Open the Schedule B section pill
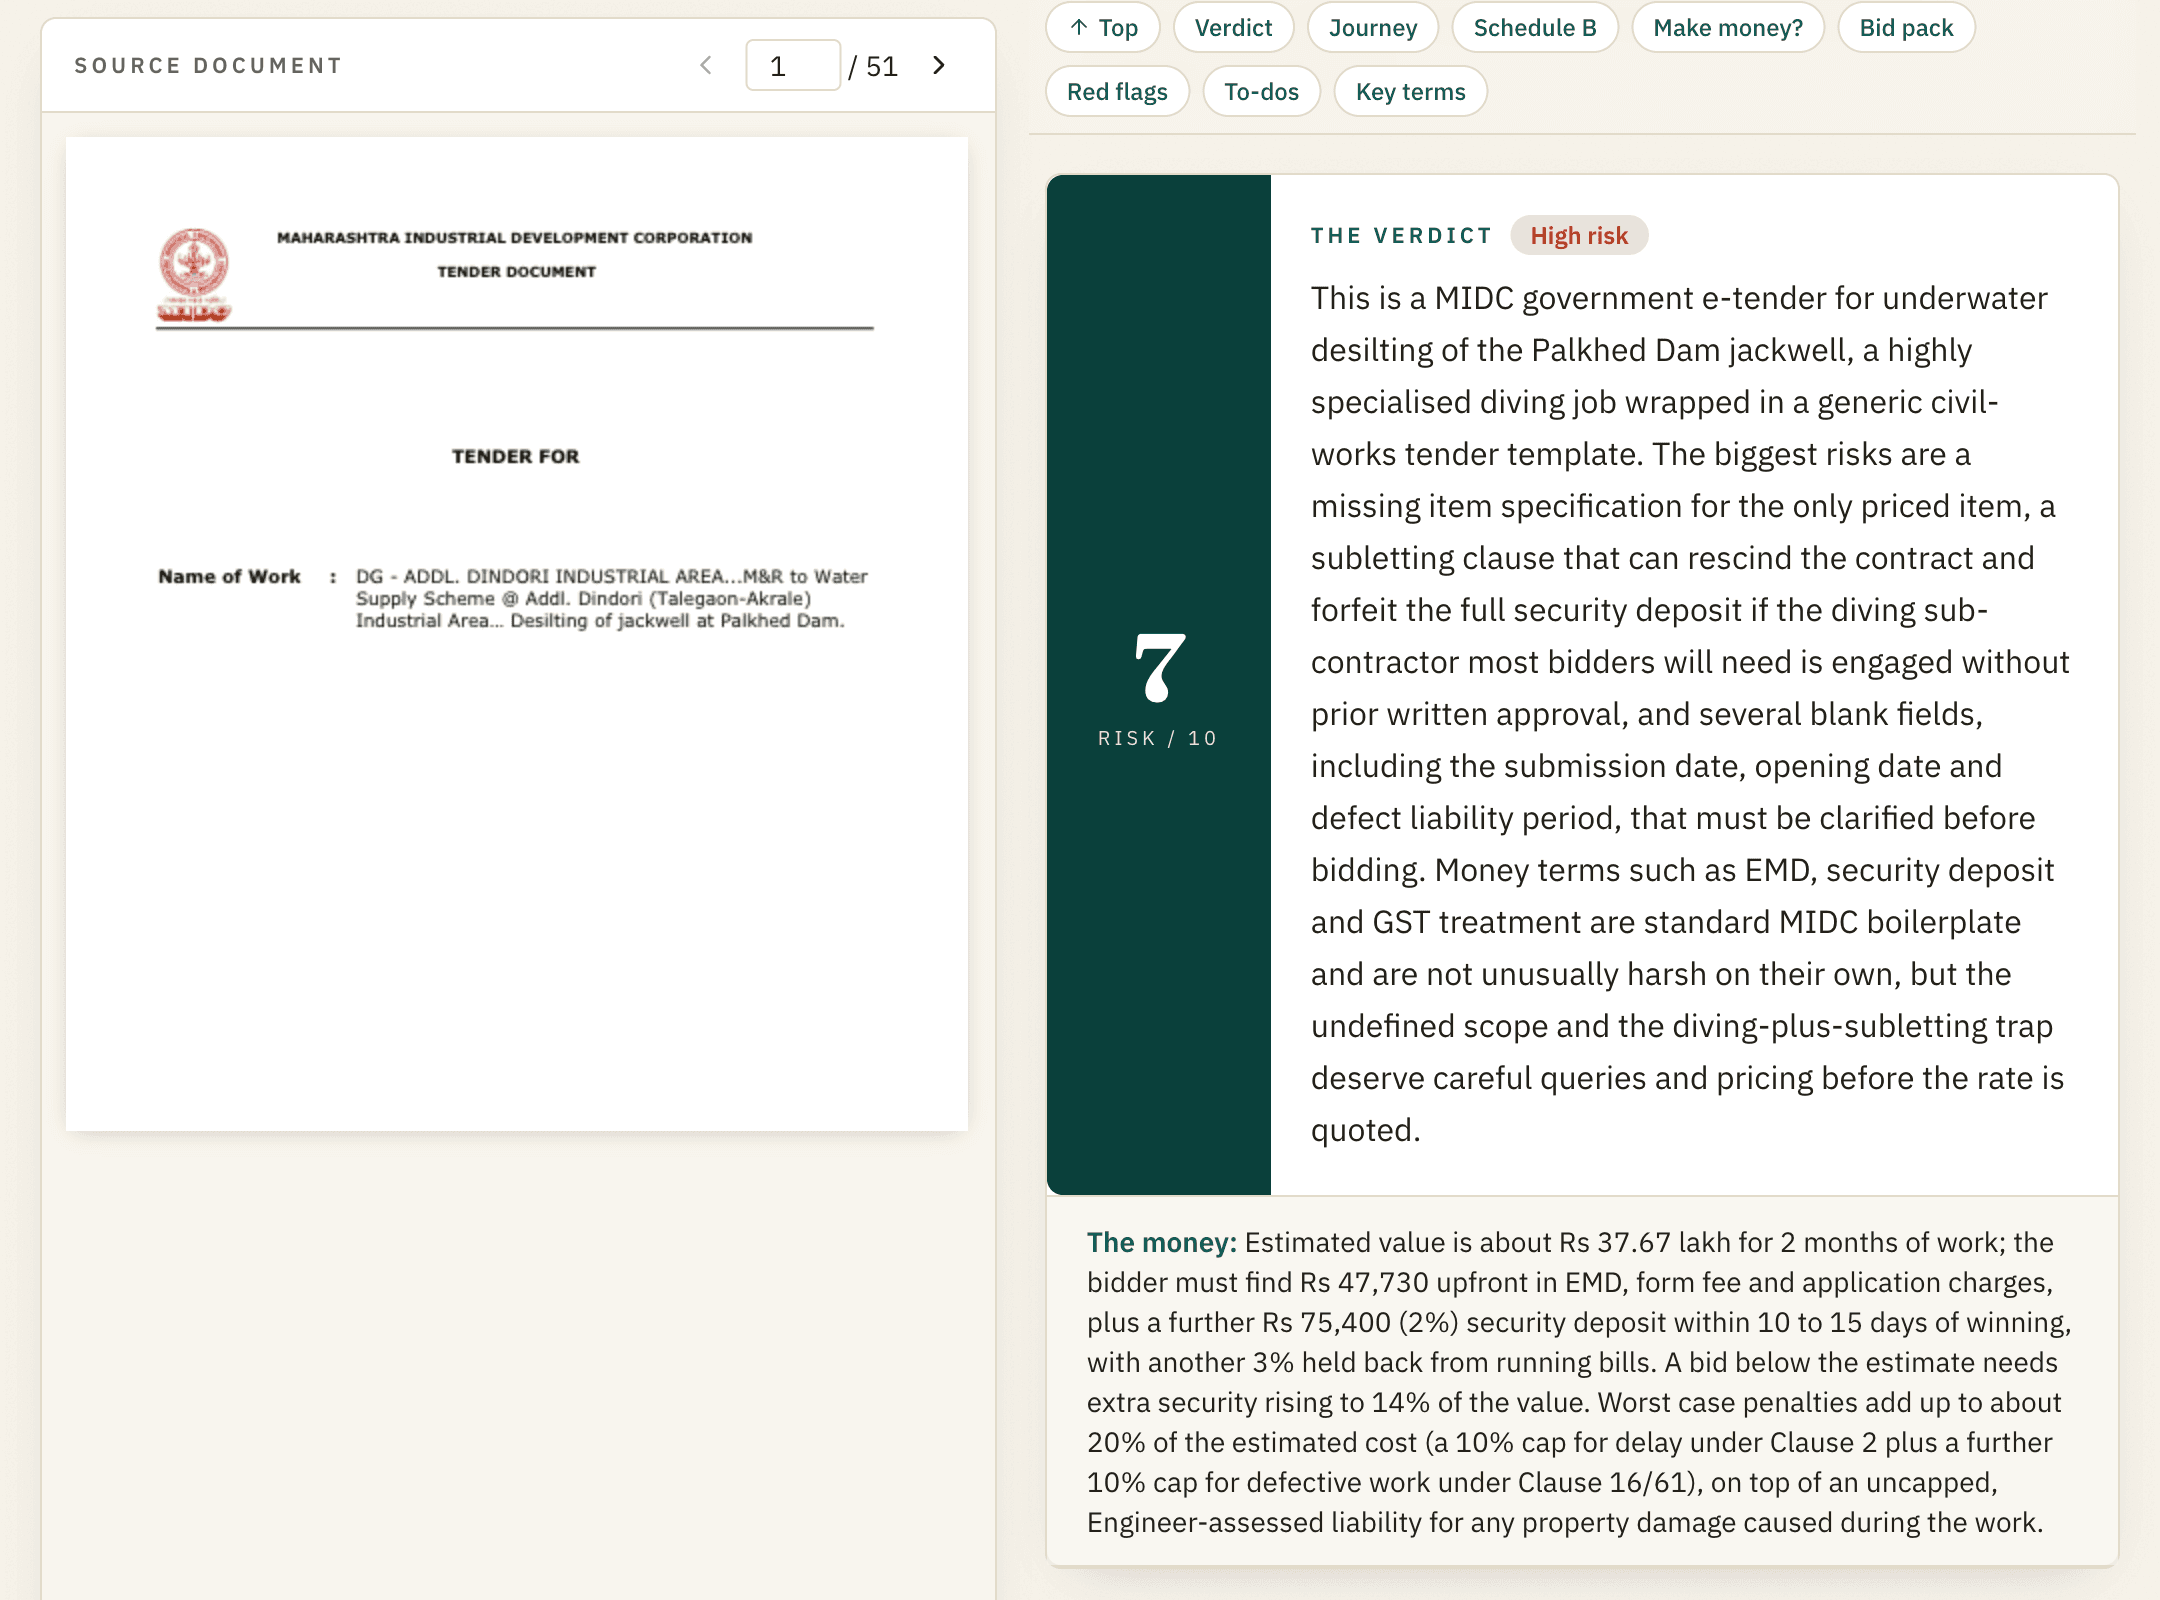 coord(1534,28)
